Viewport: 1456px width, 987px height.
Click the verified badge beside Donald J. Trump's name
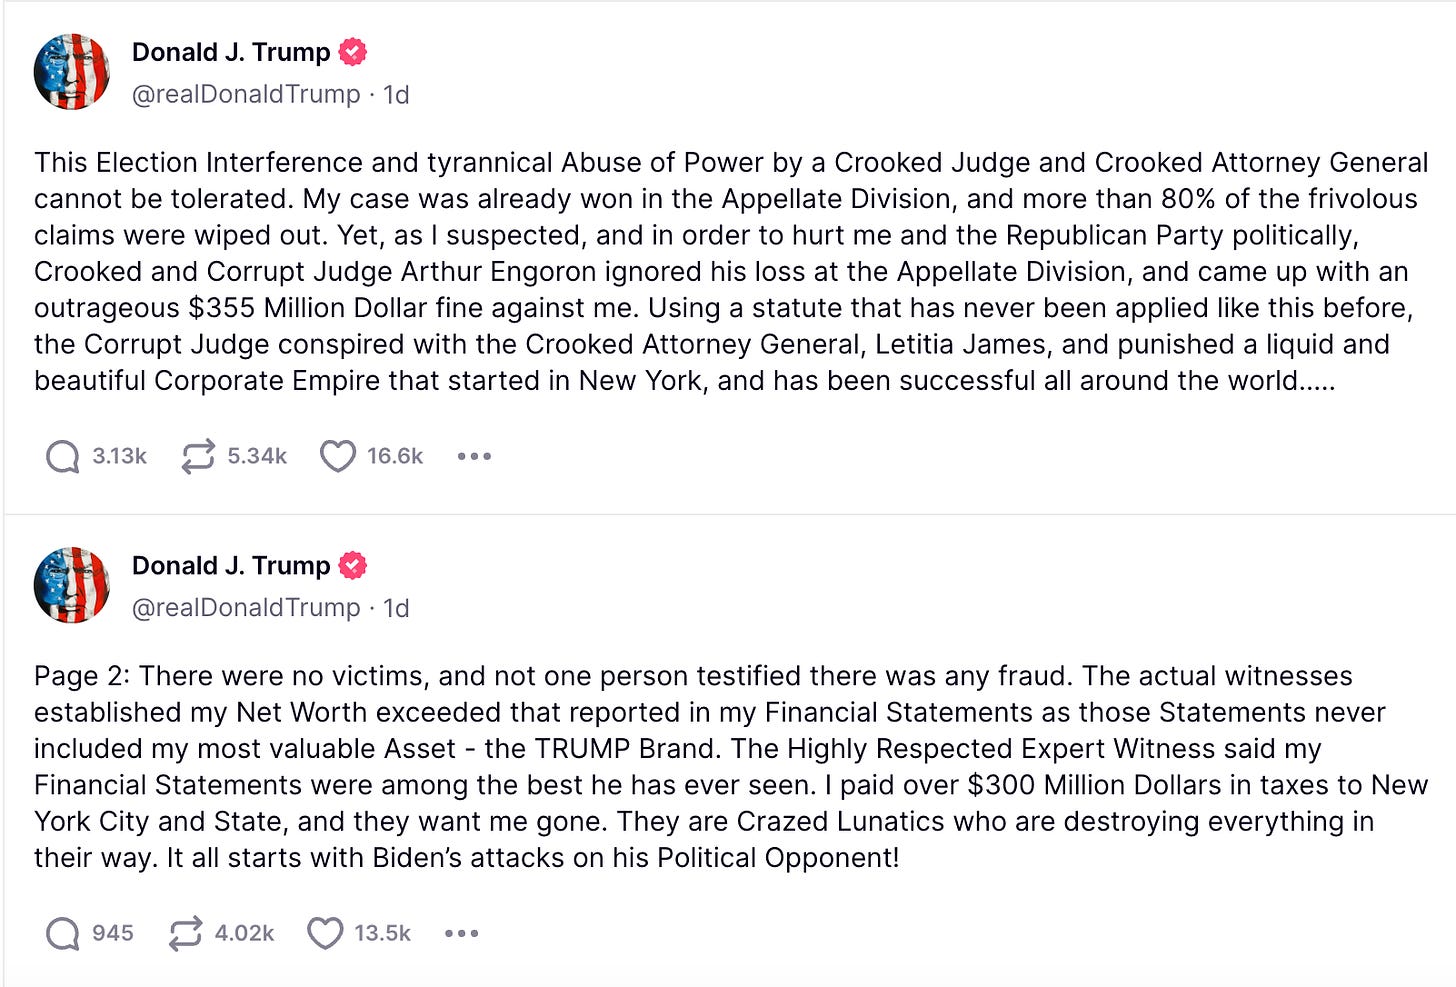352,52
